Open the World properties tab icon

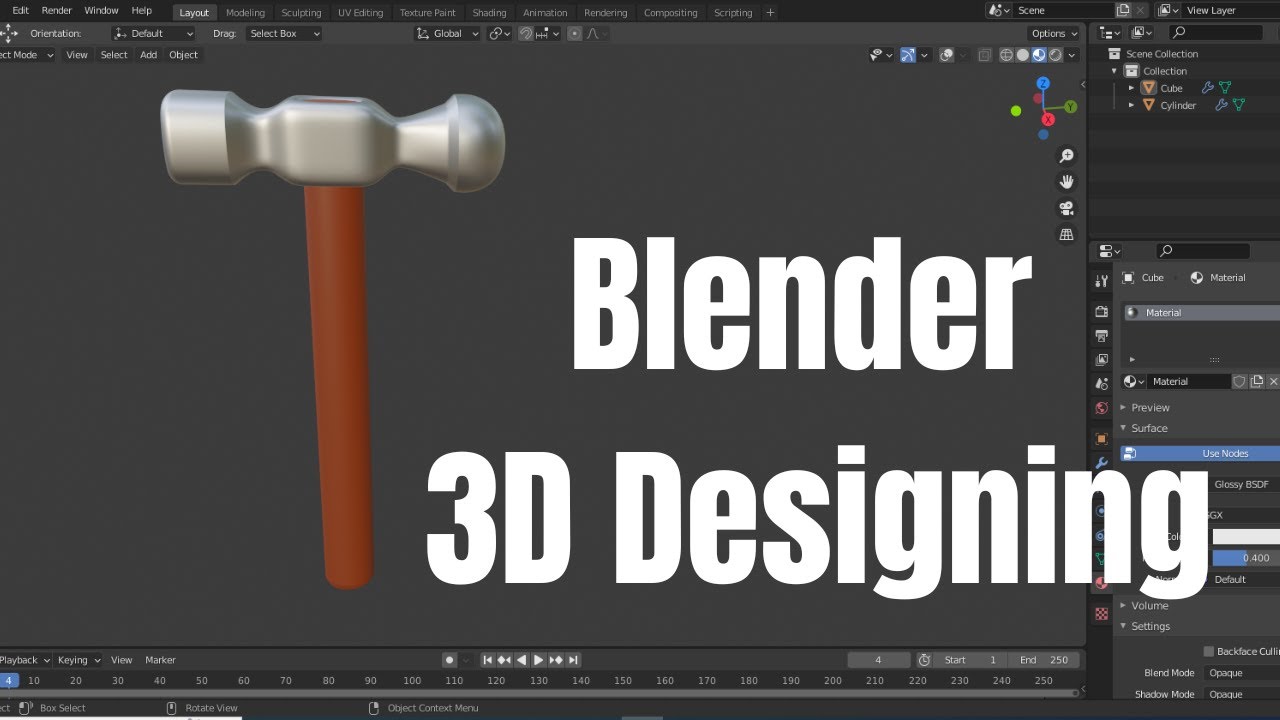pyautogui.click(x=1102, y=408)
